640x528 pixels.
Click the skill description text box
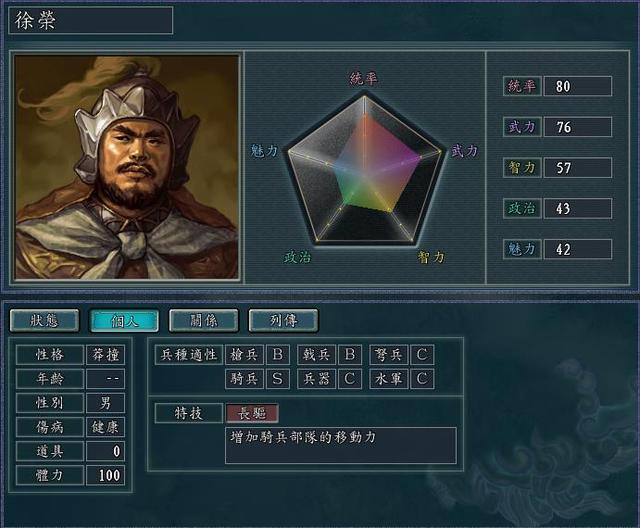341,446
